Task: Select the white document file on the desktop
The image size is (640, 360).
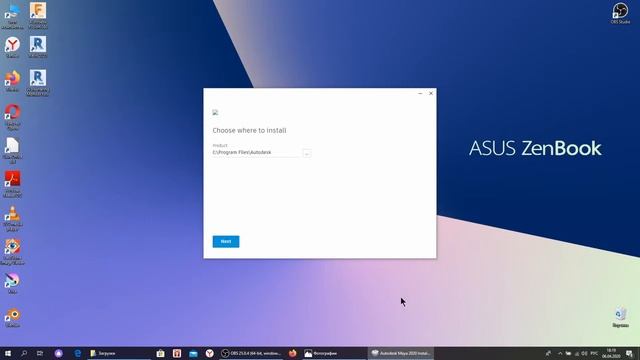Action: 12,151
